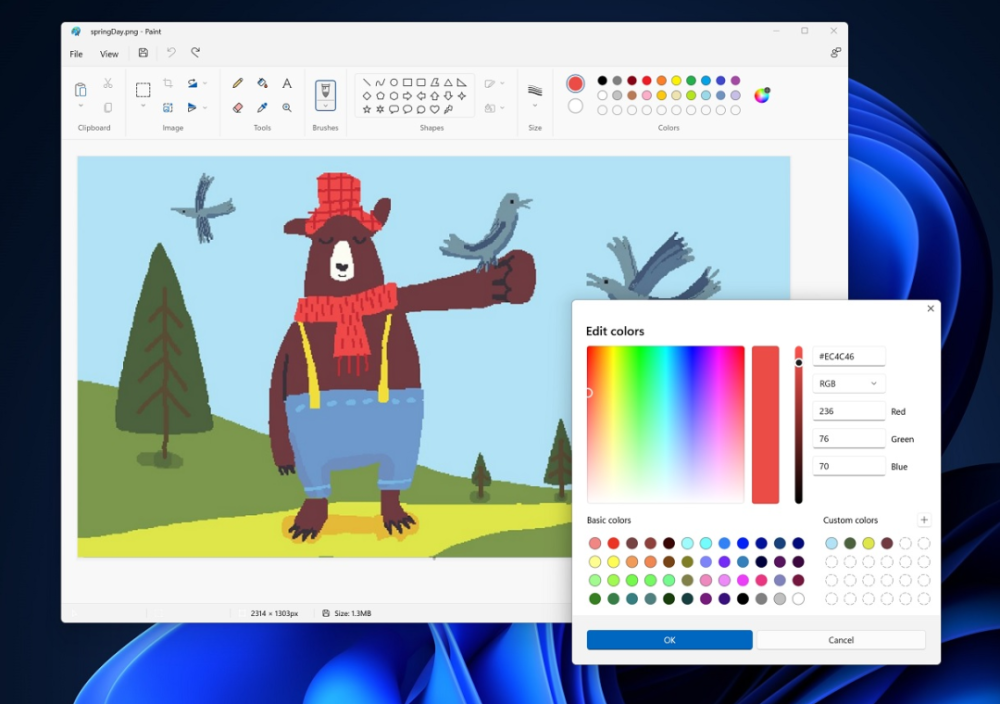Viewport: 1000px width, 704px height.
Task: Open the RGB color mode dropdown
Action: [848, 384]
